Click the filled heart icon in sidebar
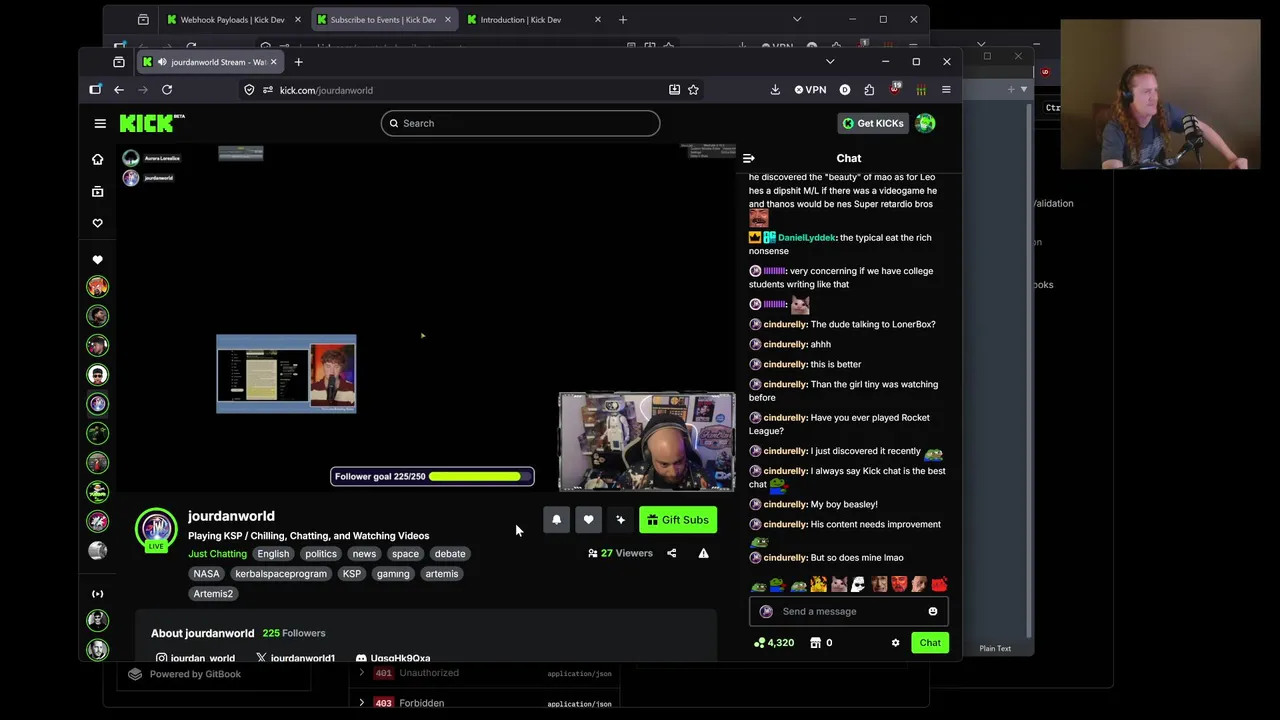 (x=97, y=260)
